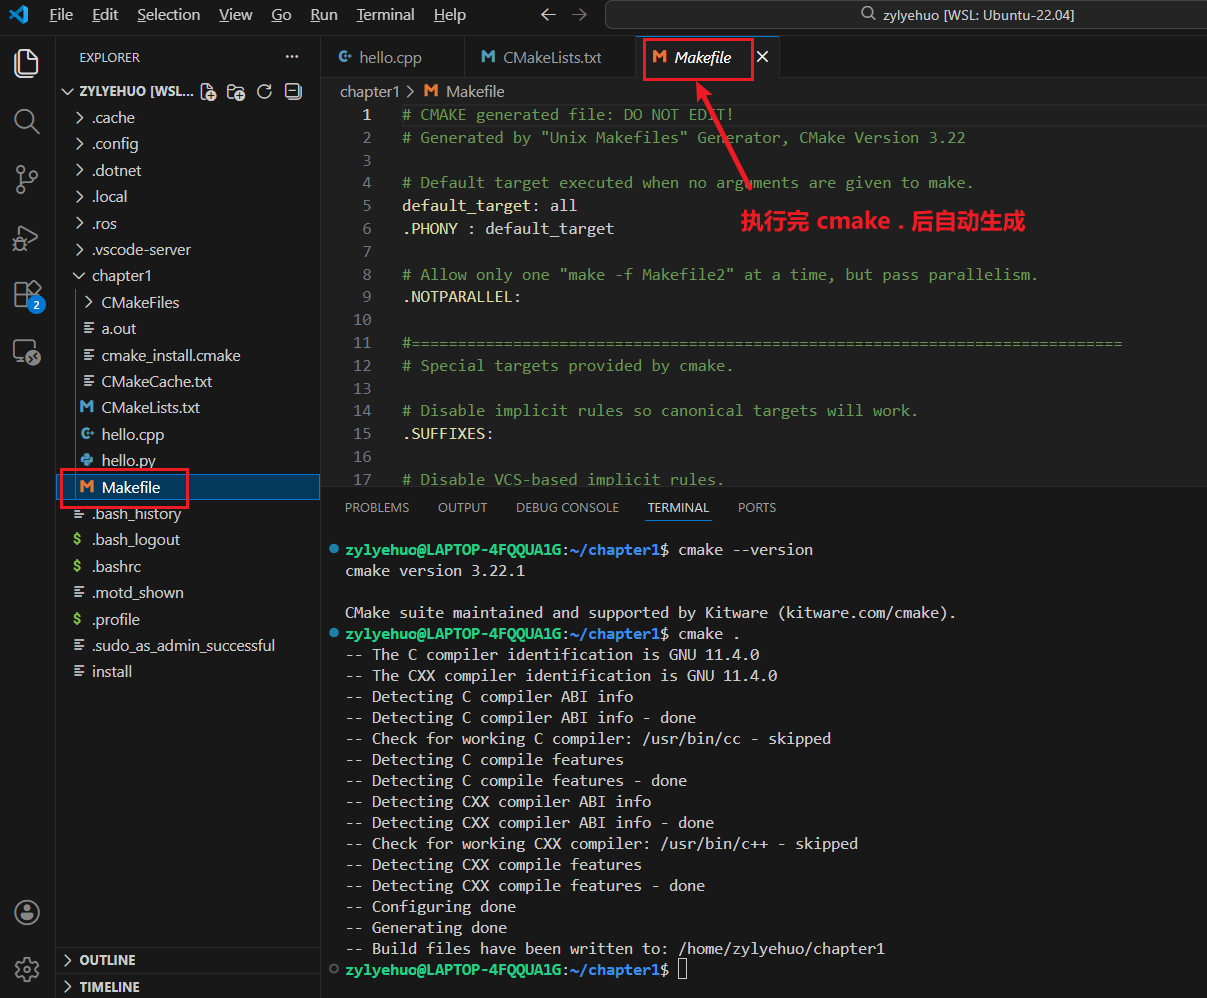Viewport: 1207px width, 998px height.
Task: Go back with the navigation arrow
Action: pyautogui.click(x=547, y=15)
